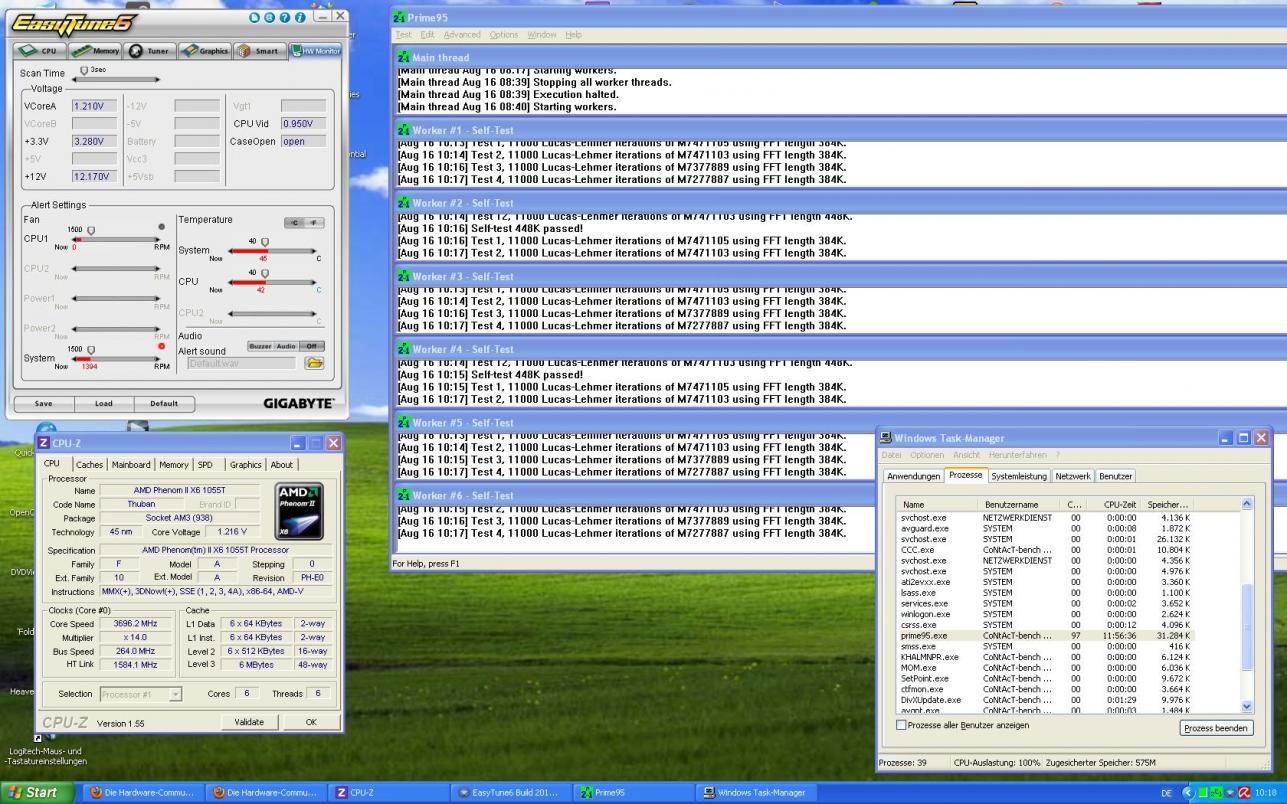
Task: Click the process list scrollbar down arrow
Action: 1247,706
